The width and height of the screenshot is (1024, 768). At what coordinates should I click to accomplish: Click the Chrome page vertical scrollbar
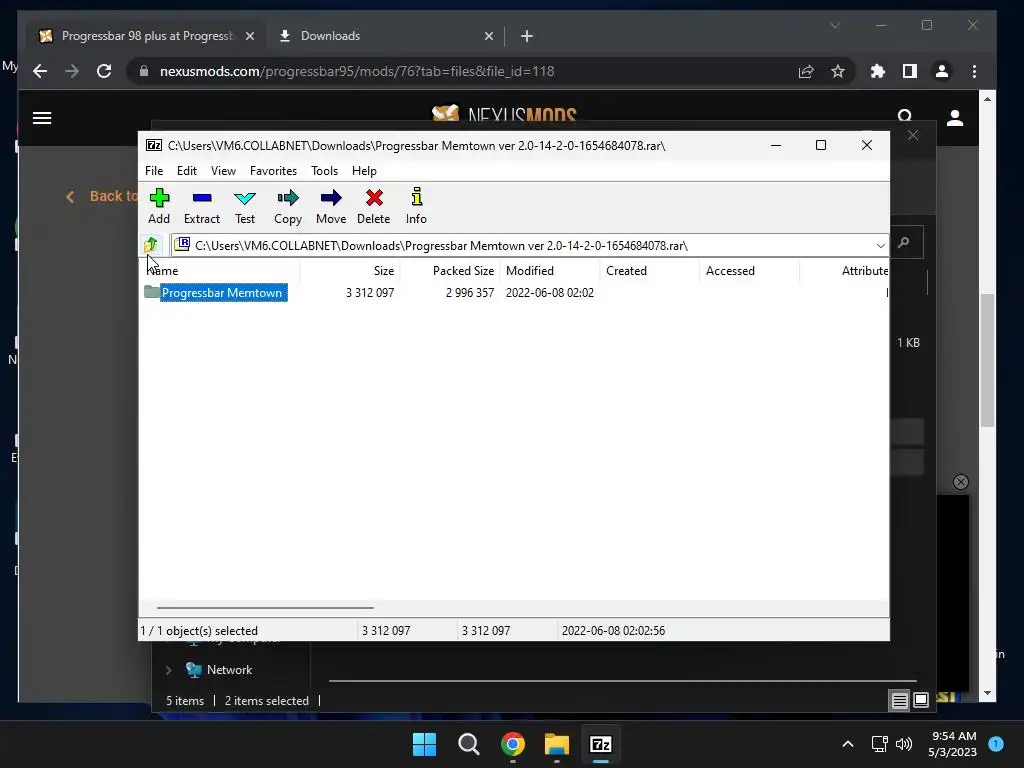[x=987, y=360]
